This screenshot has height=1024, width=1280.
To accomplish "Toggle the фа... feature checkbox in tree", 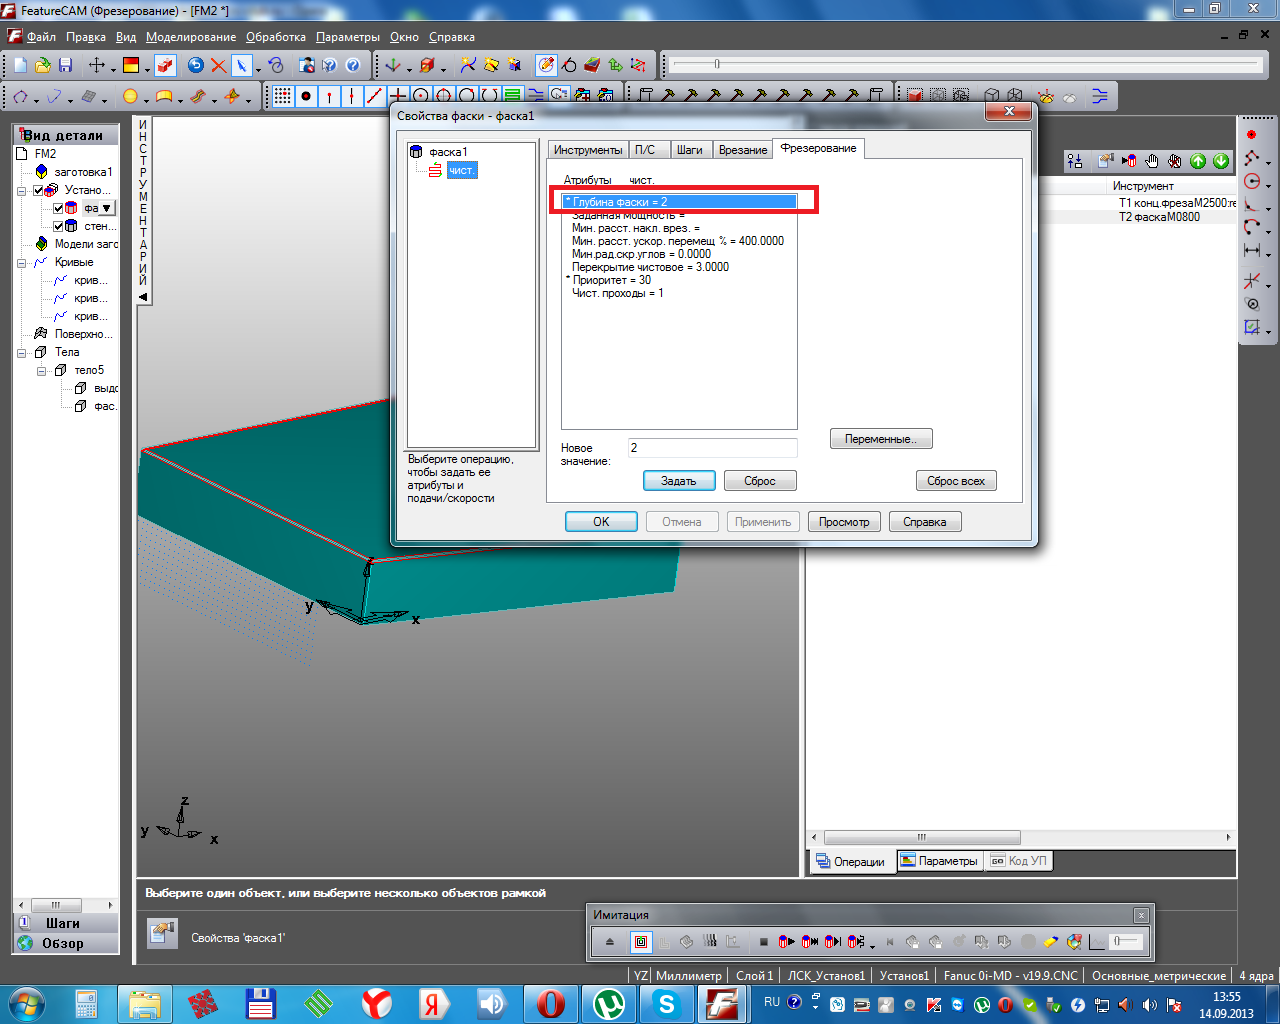I will (x=59, y=208).
